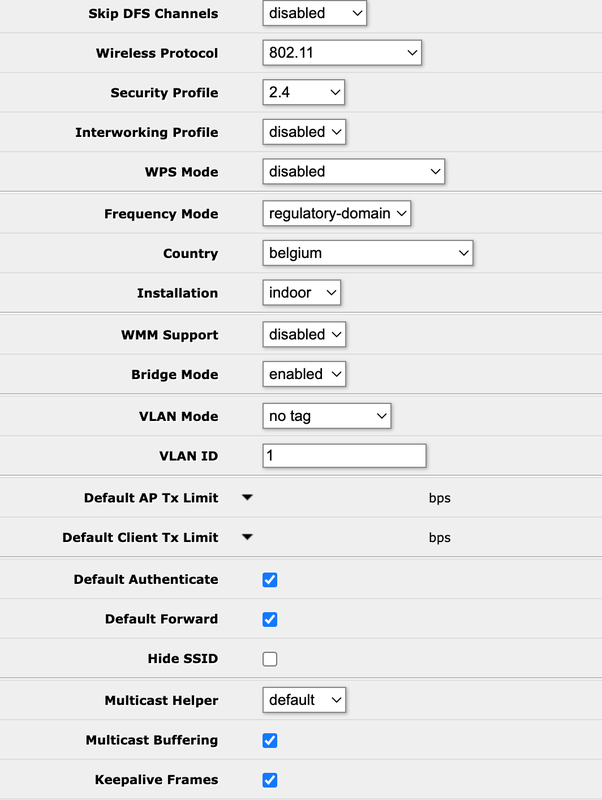
Task: Open the Wireless Protocol dropdown
Action: [x=342, y=52]
